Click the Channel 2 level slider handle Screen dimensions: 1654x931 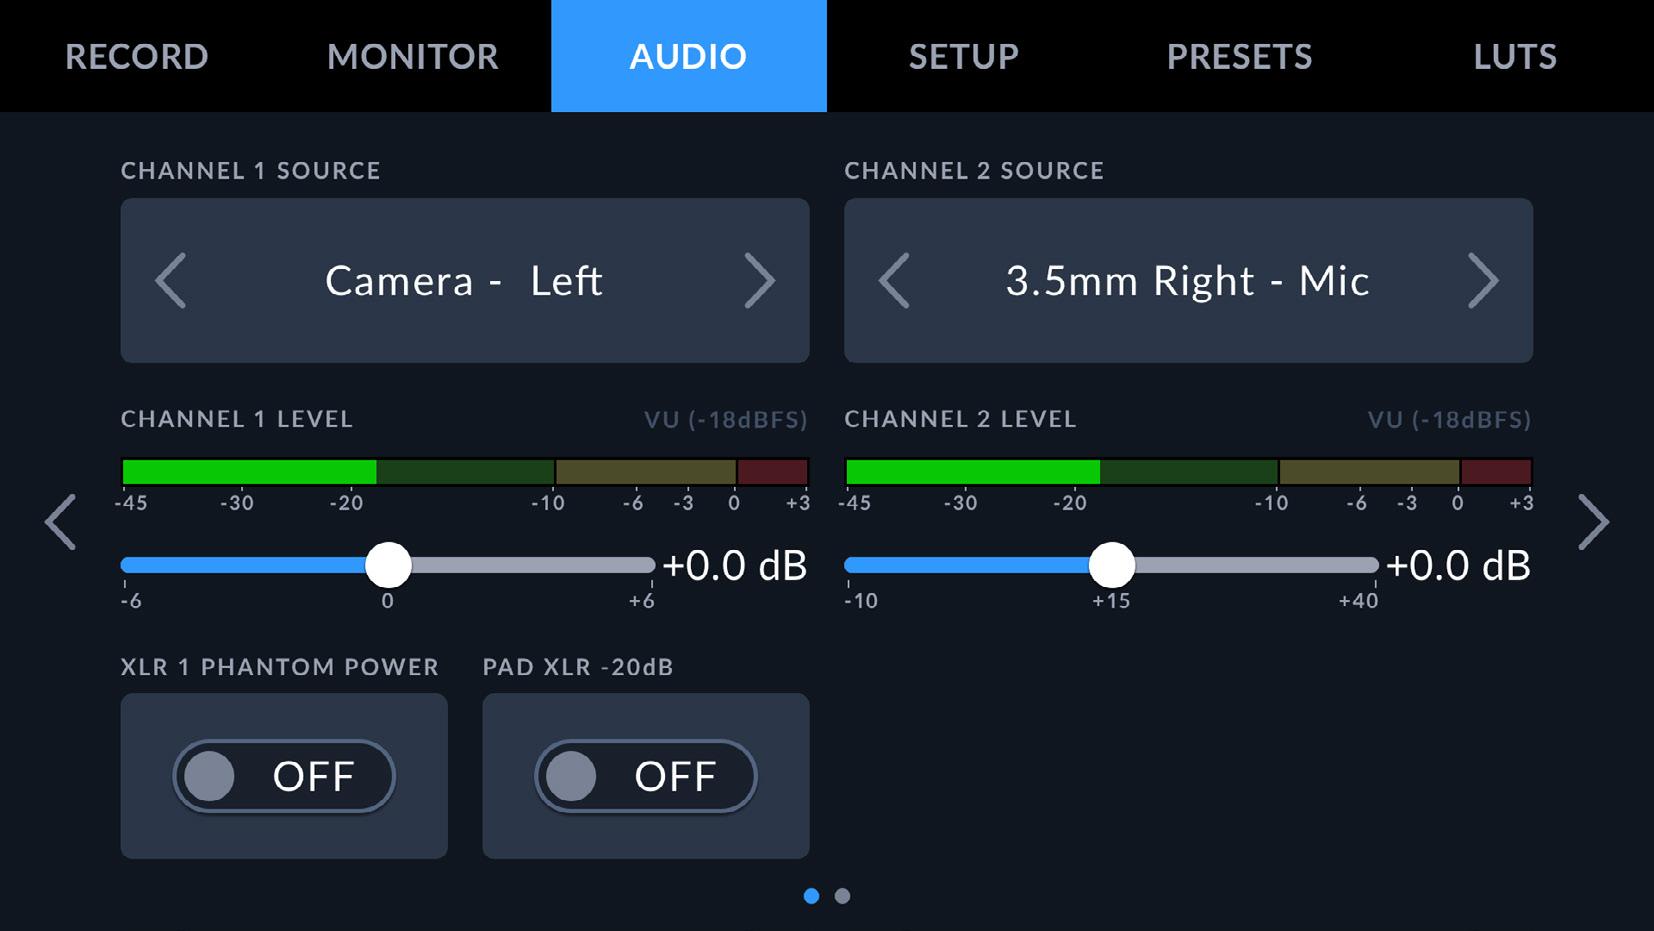[x=1112, y=565]
